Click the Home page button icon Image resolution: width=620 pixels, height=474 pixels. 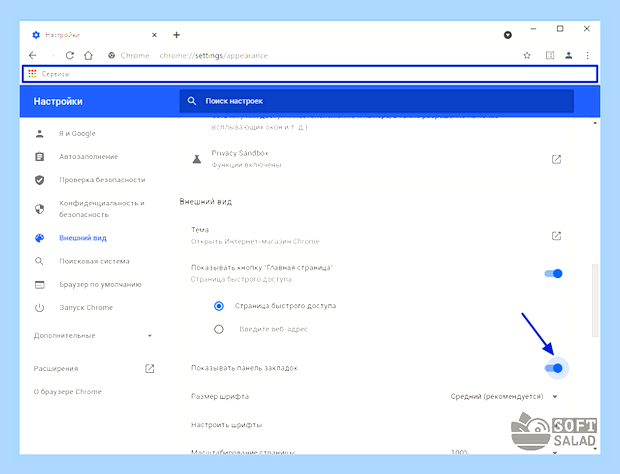point(88,55)
